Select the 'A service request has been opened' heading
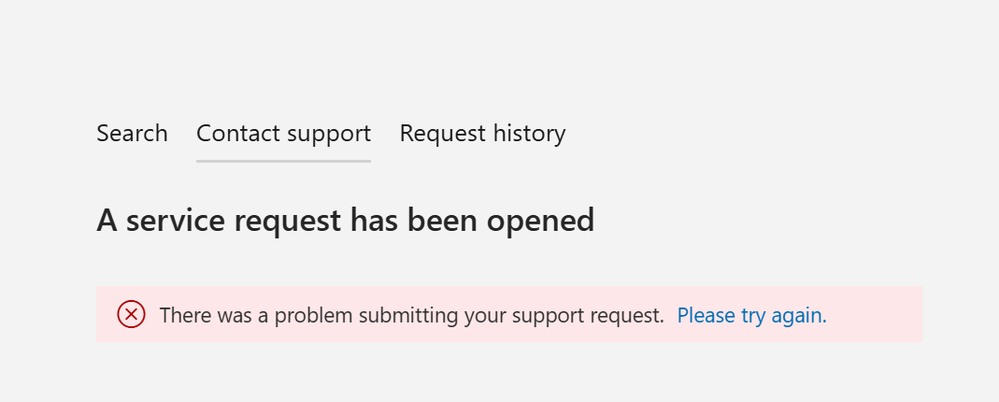The image size is (999, 402). (x=345, y=220)
